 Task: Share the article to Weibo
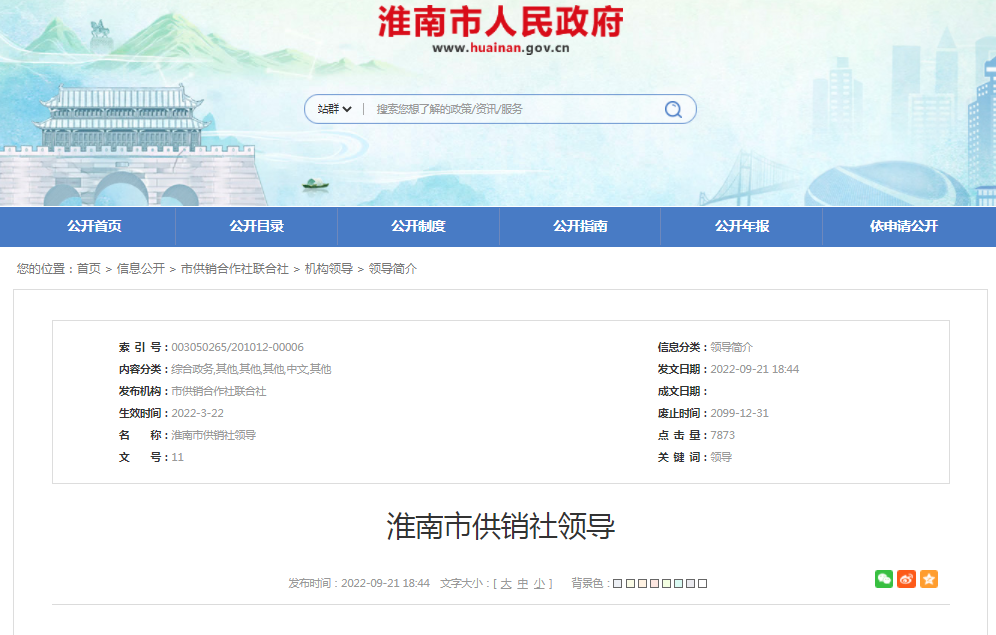tap(906, 579)
